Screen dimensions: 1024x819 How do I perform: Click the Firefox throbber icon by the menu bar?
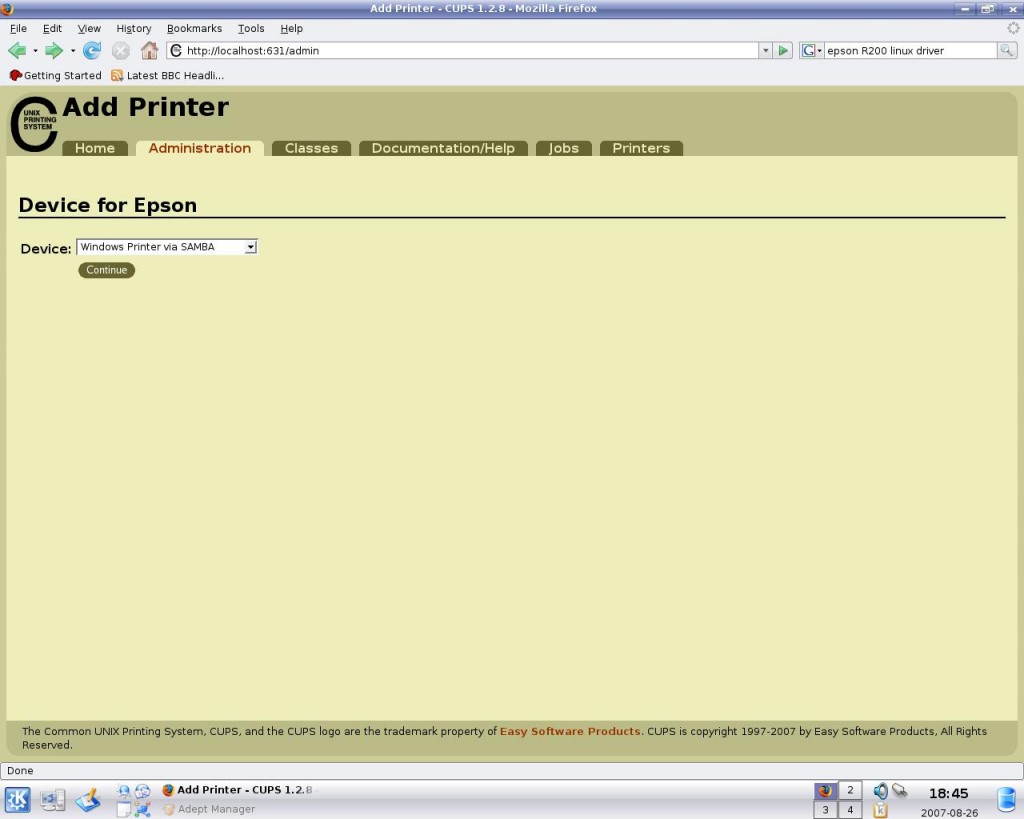(x=1013, y=28)
